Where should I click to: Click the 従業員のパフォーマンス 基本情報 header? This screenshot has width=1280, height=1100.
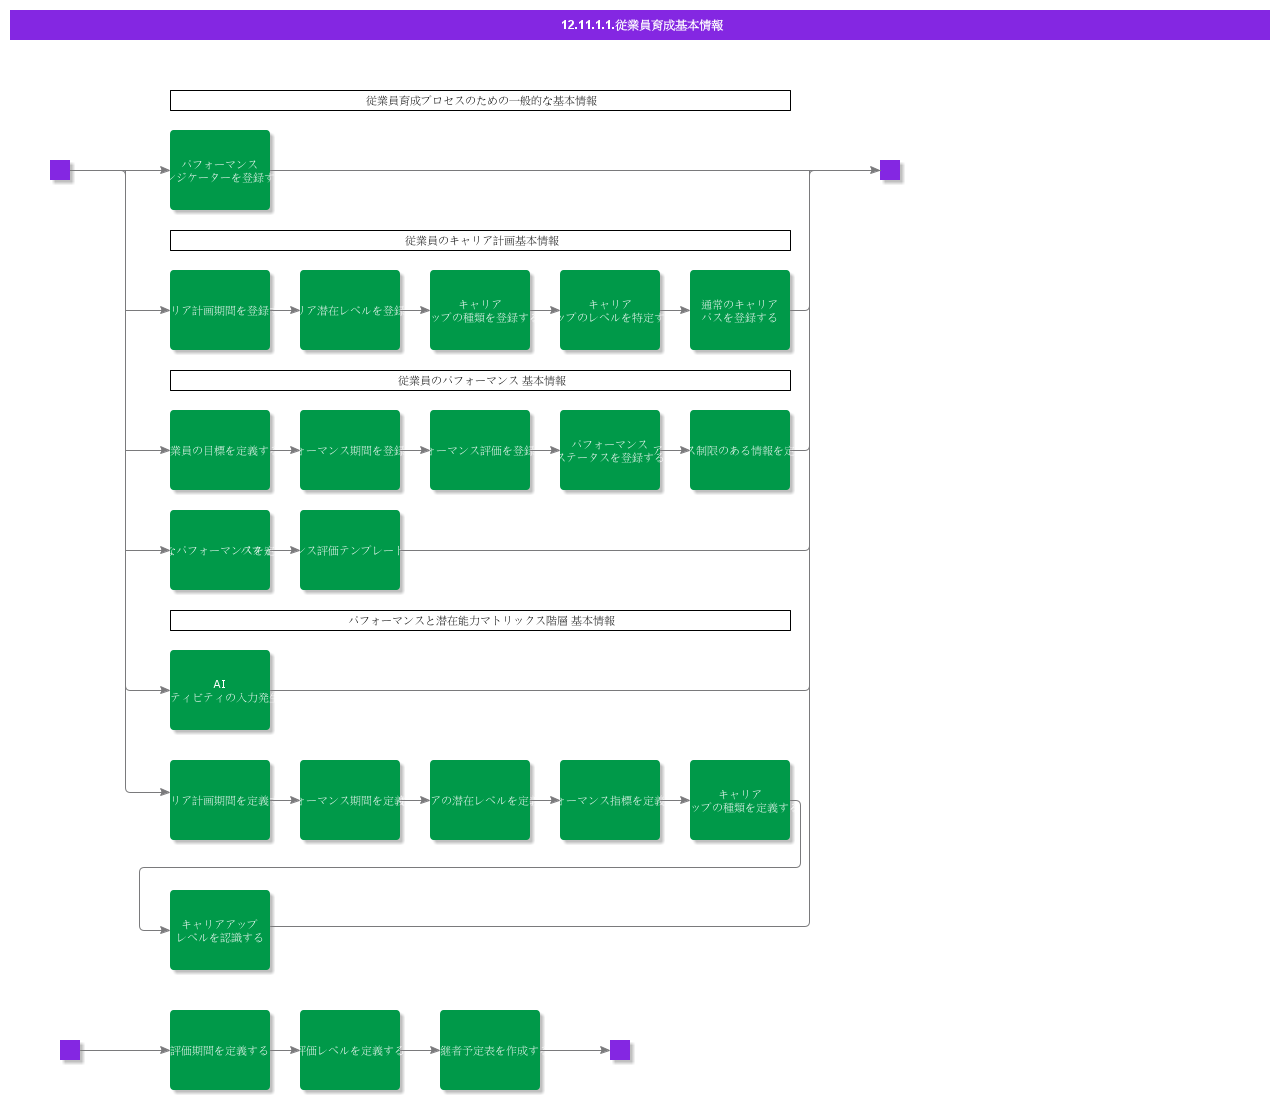[480, 380]
